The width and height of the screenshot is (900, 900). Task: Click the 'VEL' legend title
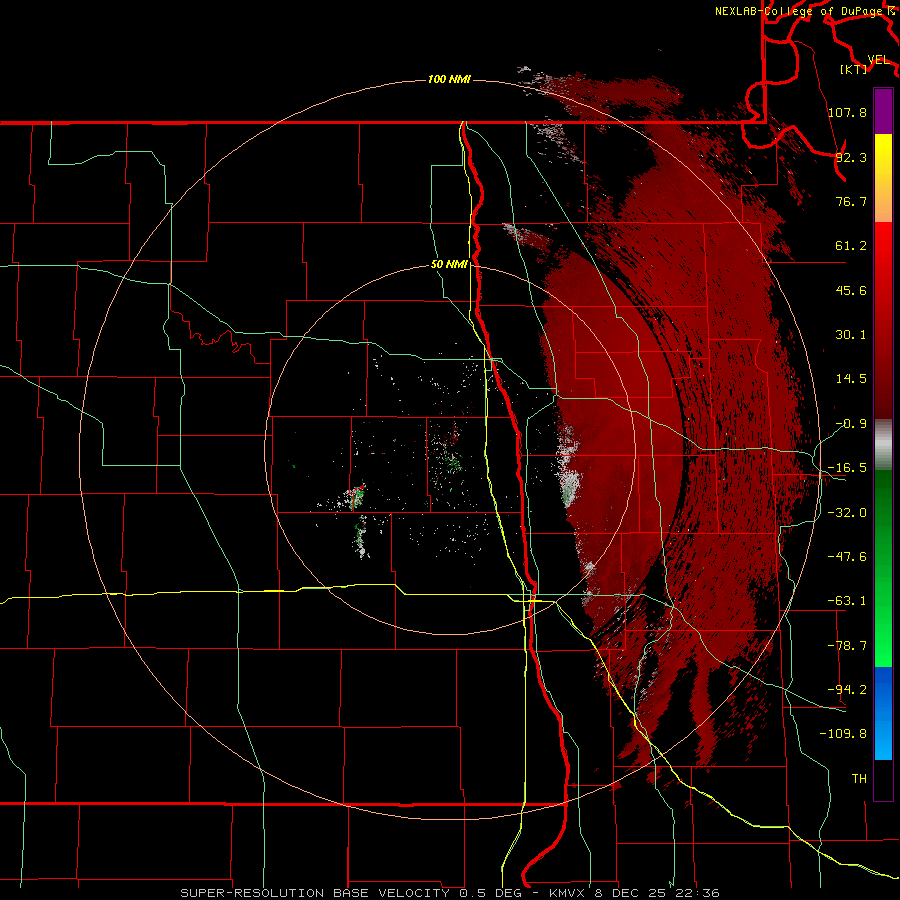pos(878,60)
